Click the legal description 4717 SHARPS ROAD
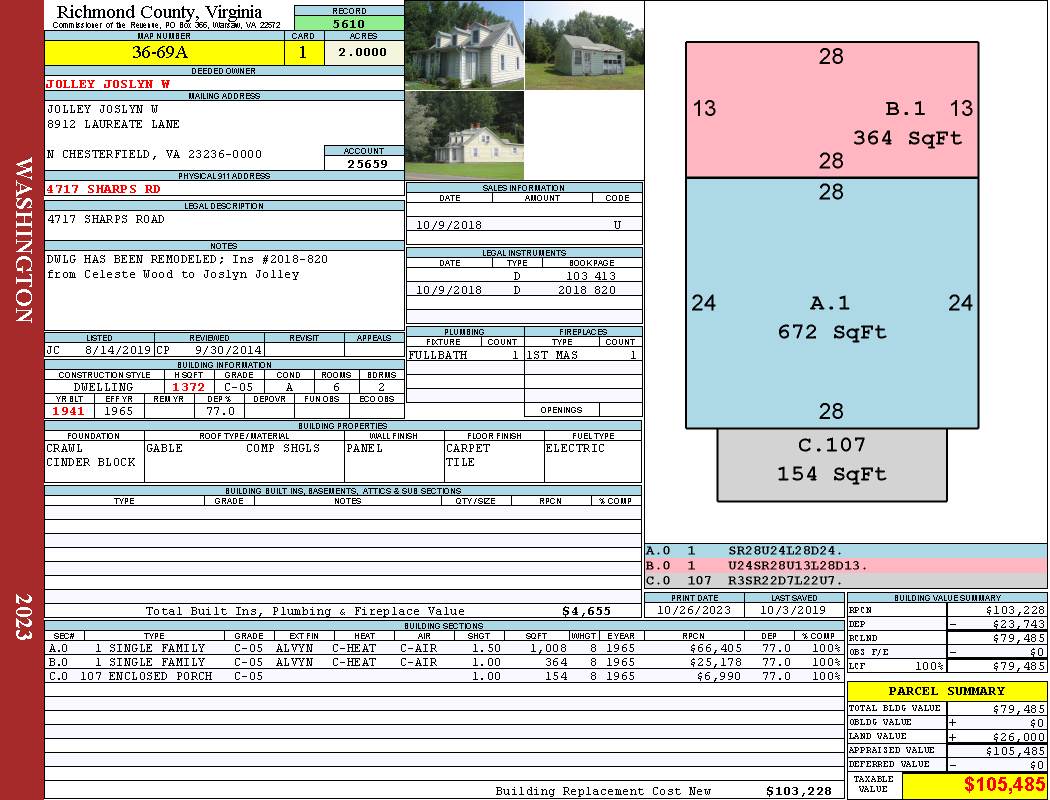The width and height of the screenshot is (1050, 800). (105, 219)
